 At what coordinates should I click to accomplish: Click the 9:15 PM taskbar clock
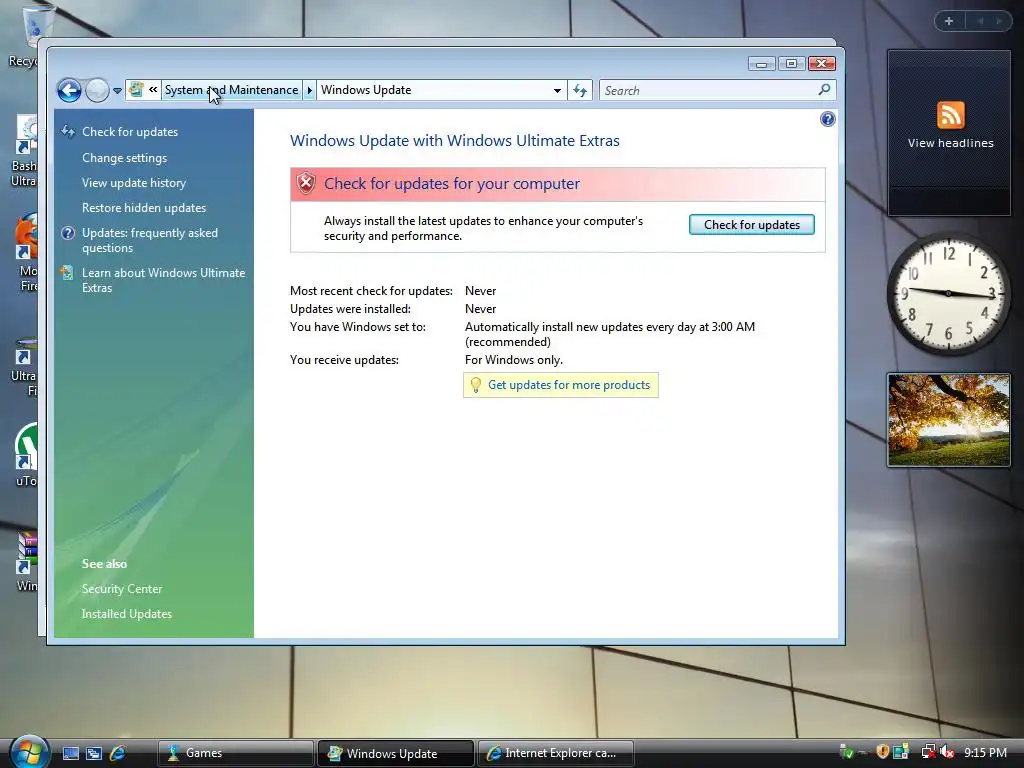click(x=985, y=753)
